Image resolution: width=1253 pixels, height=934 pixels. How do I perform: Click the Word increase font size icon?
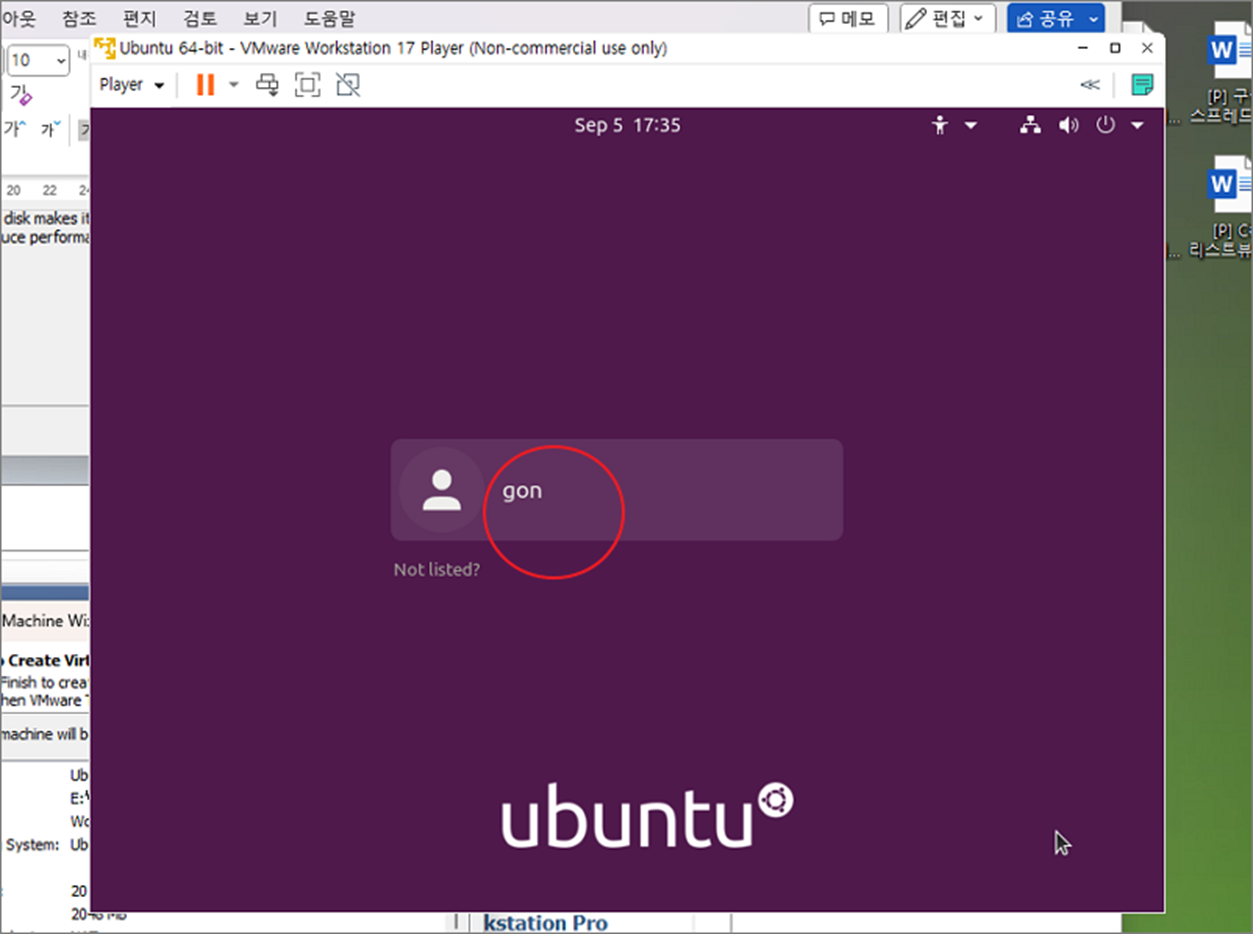pos(14,129)
